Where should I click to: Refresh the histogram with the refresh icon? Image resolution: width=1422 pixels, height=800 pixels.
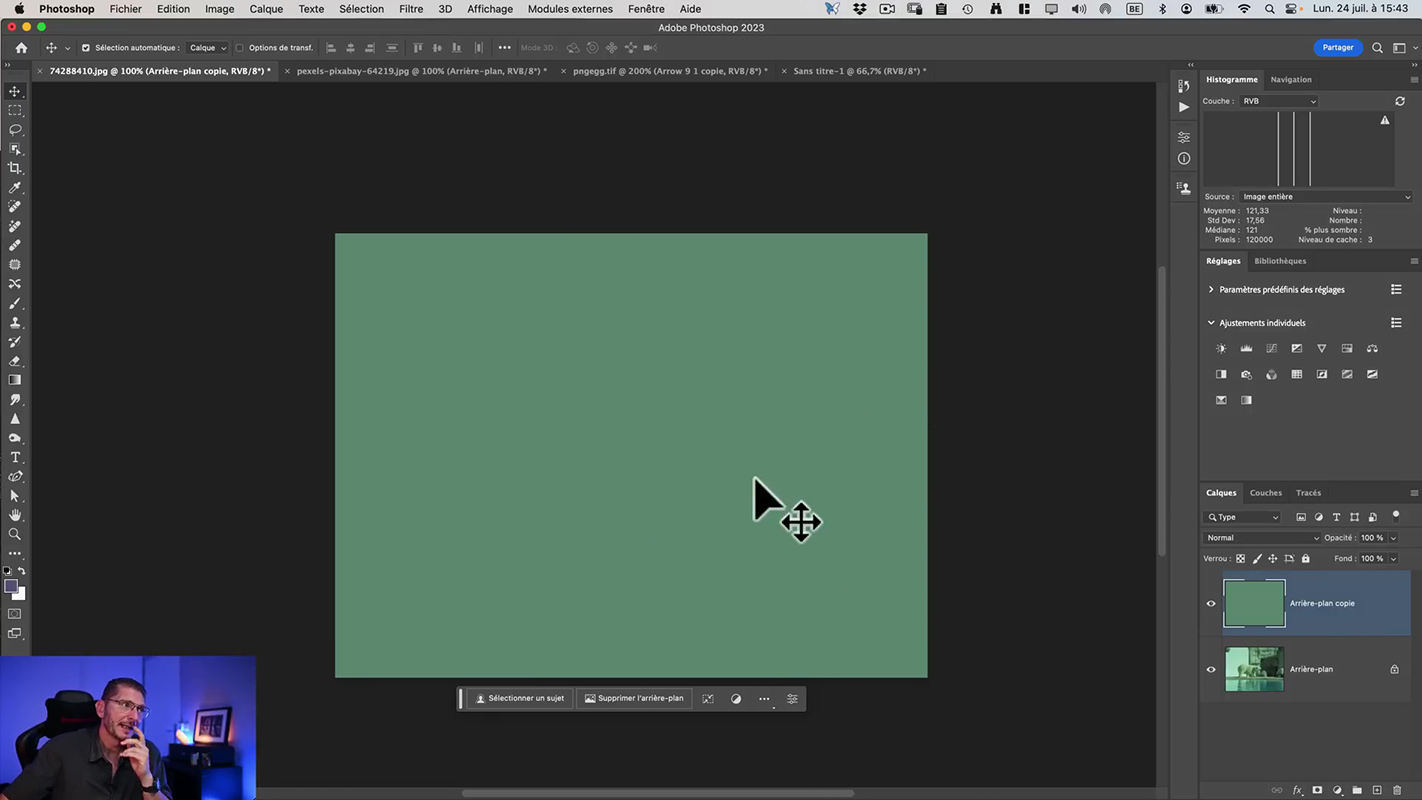click(x=1400, y=101)
